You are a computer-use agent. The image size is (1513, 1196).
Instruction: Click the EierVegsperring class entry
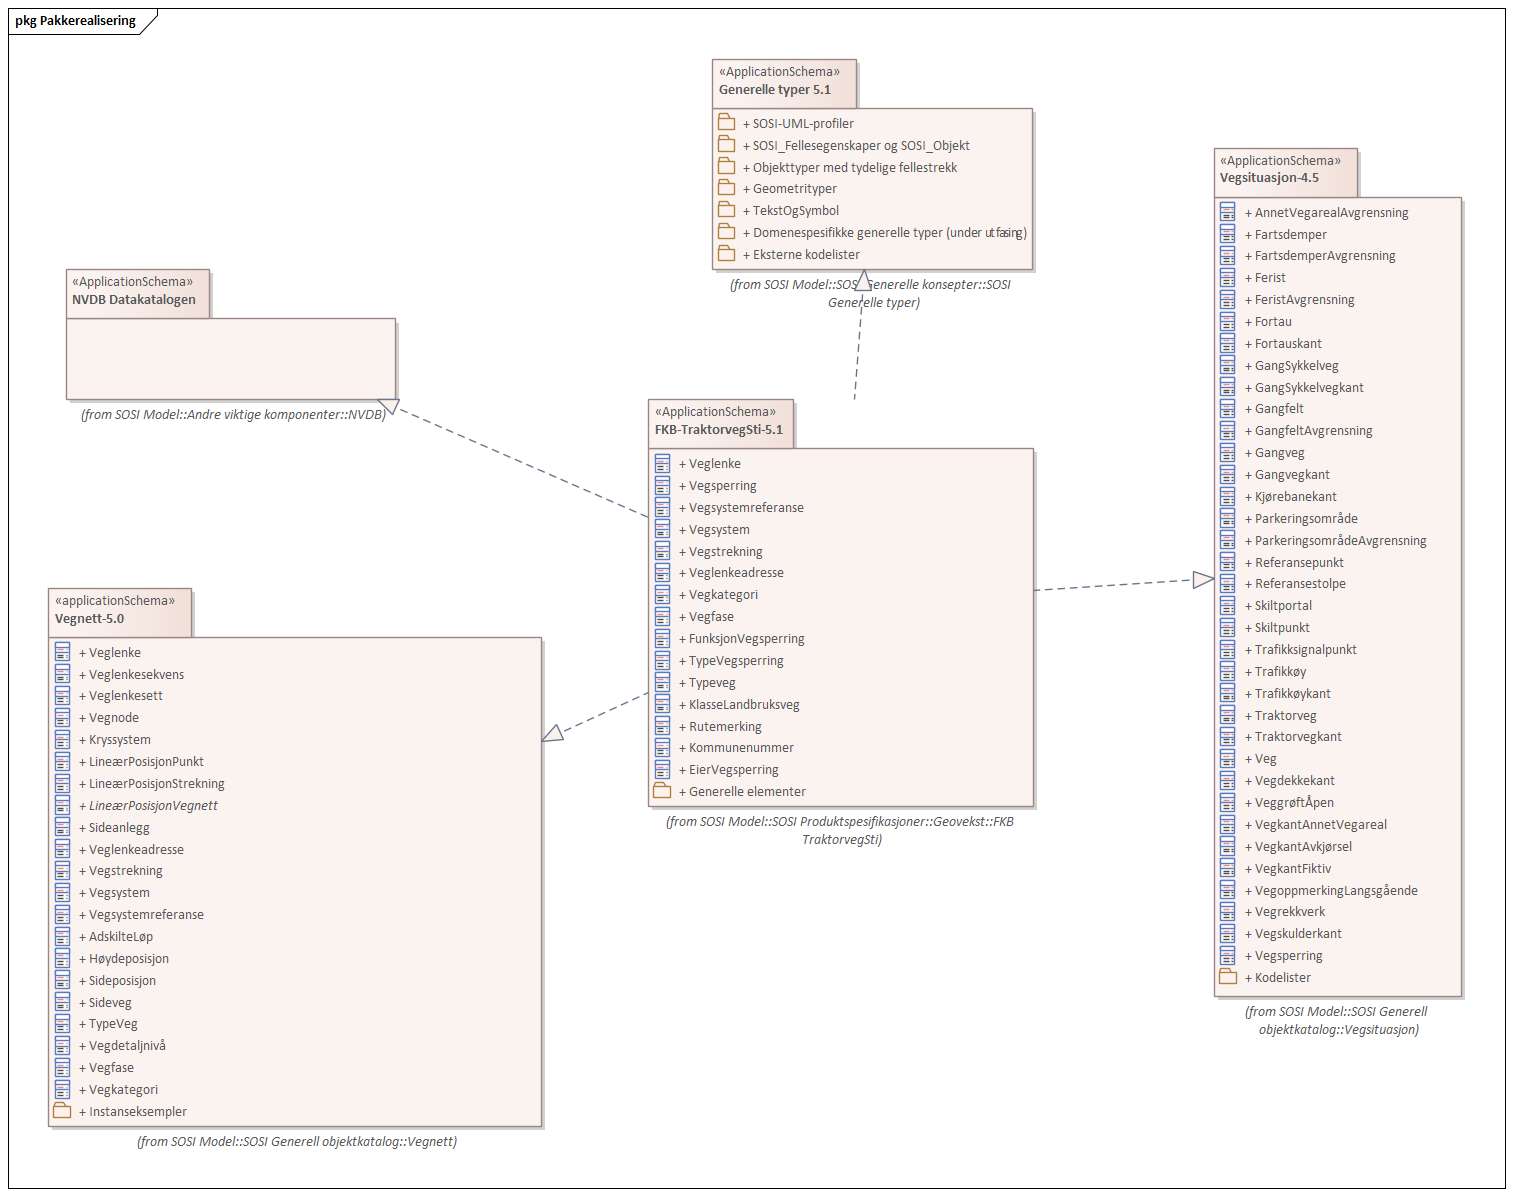point(733,770)
